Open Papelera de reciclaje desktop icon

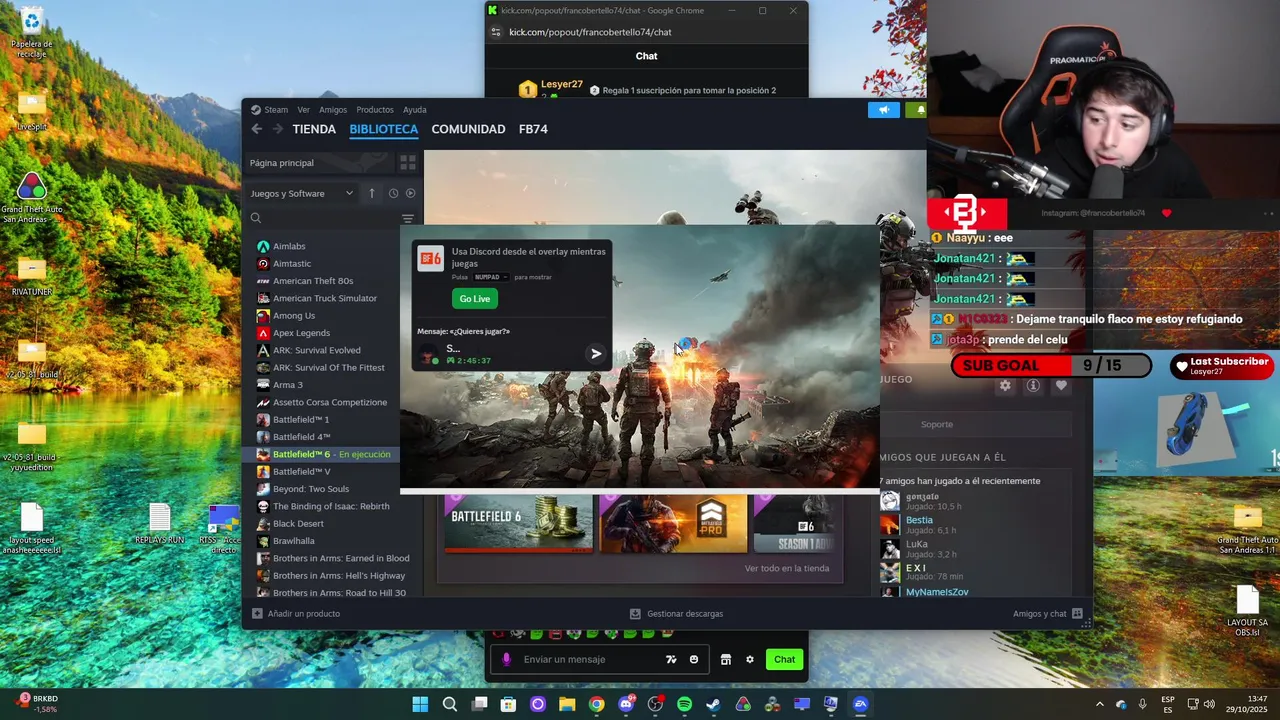point(32,33)
